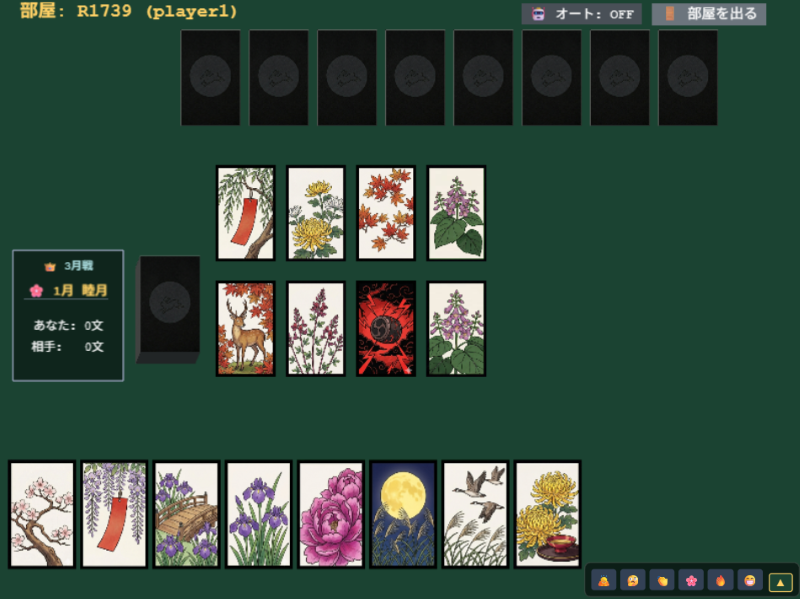Click the 3月戦 match label
The image size is (800, 599).
pyautogui.click(x=79, y=266)
